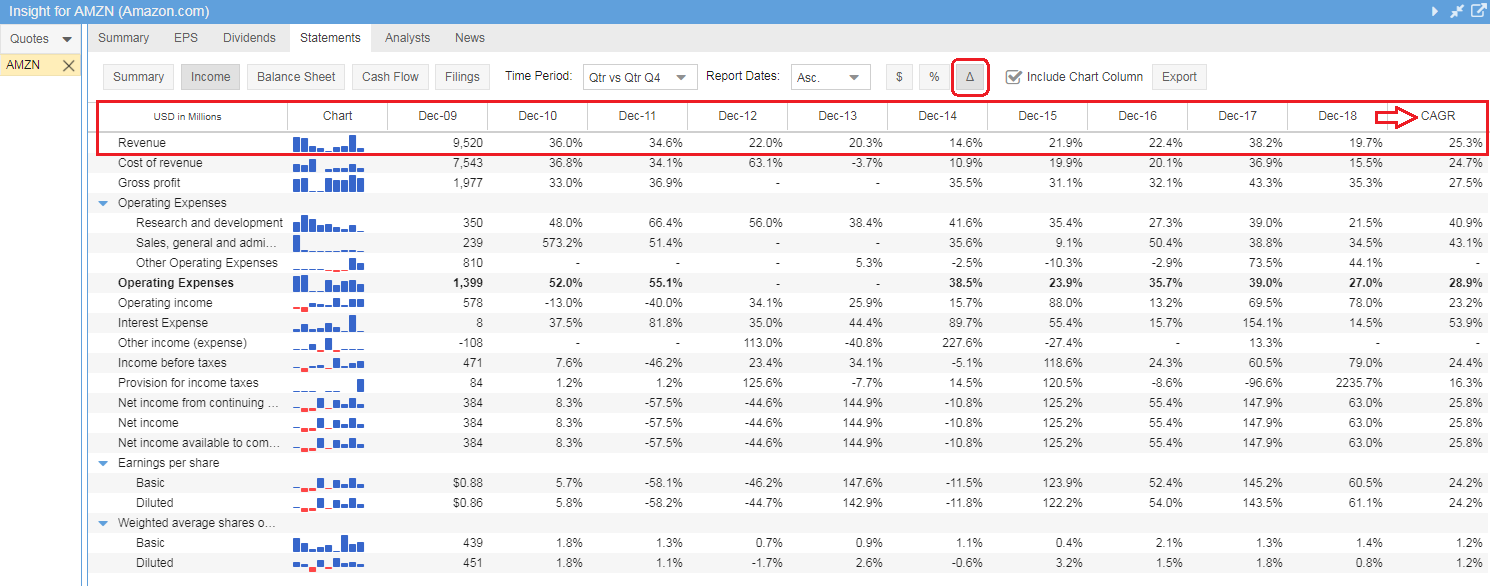
Task: Collapse the Operating Expenses section
Action: pos(103,203)
